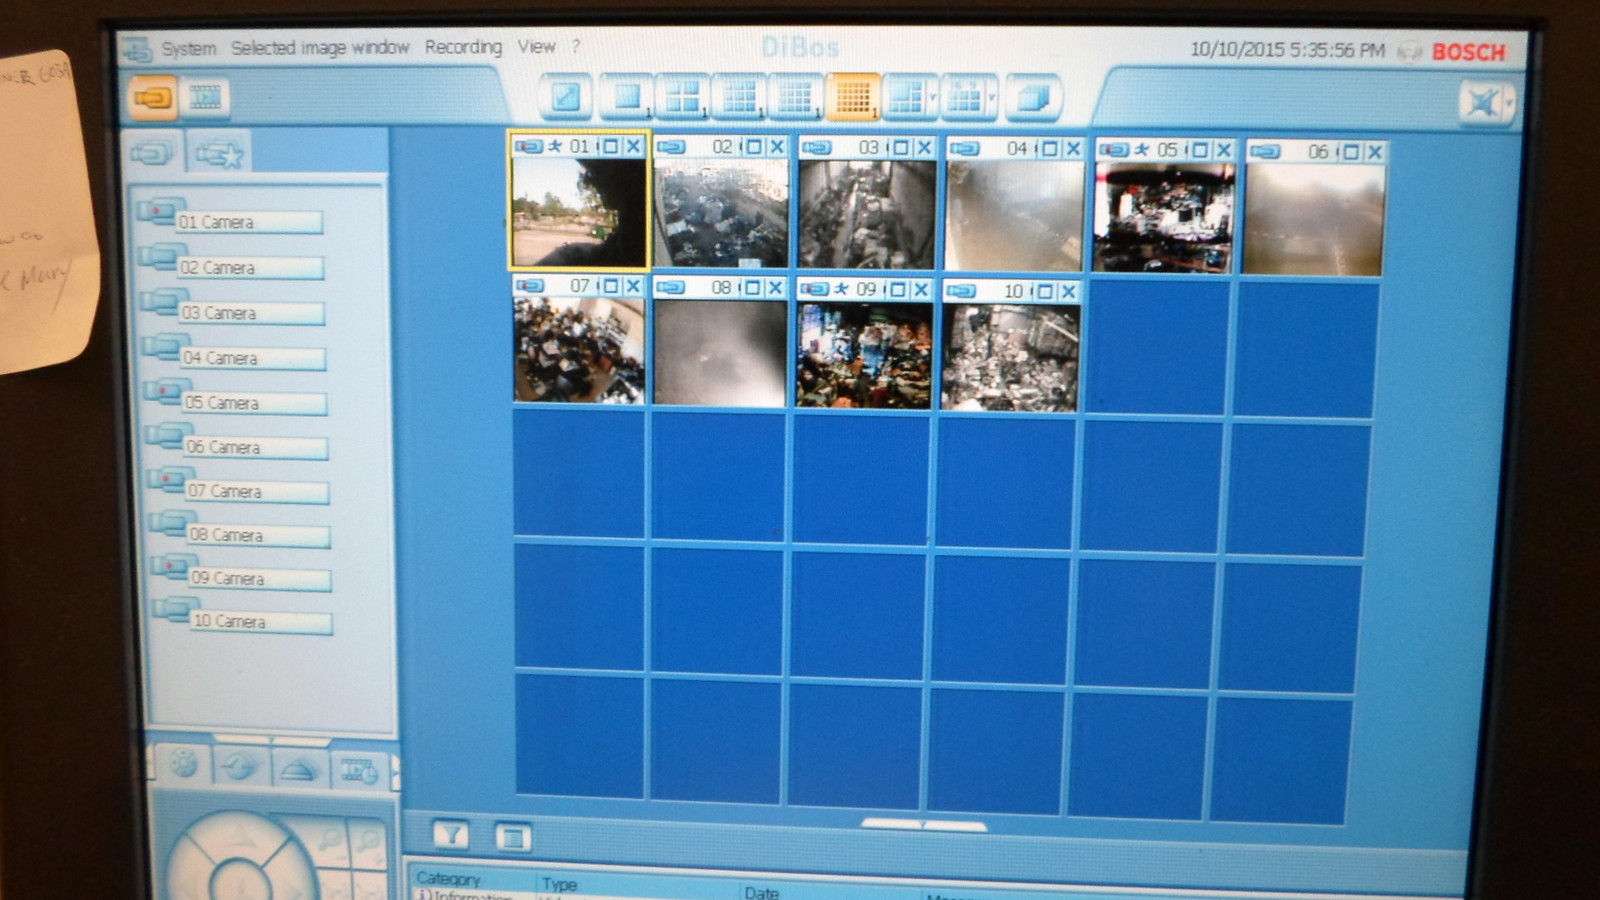The image size is (1600, 900).
Task: Close camera 08 image window
Action: (x=775, y=288)
